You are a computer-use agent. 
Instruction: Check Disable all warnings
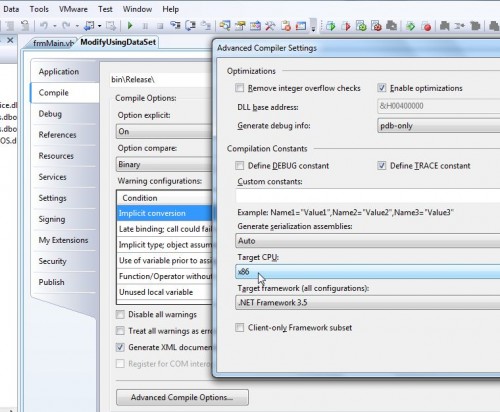tap(120, 314)
